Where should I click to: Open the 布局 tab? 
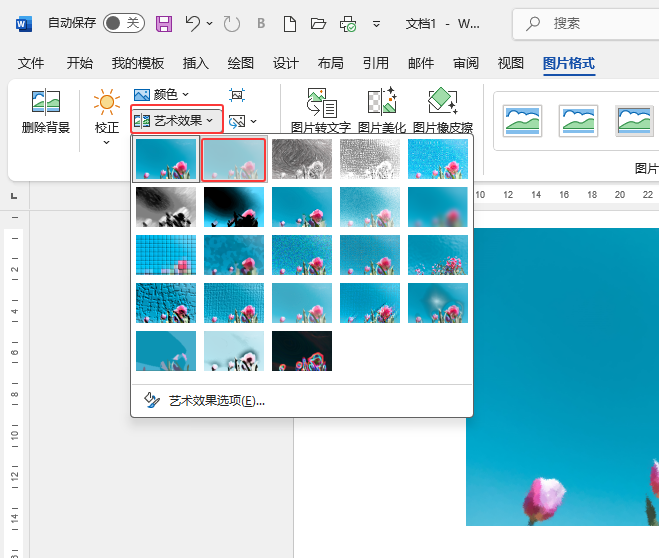pyautogui.click(x=331, y=63)
